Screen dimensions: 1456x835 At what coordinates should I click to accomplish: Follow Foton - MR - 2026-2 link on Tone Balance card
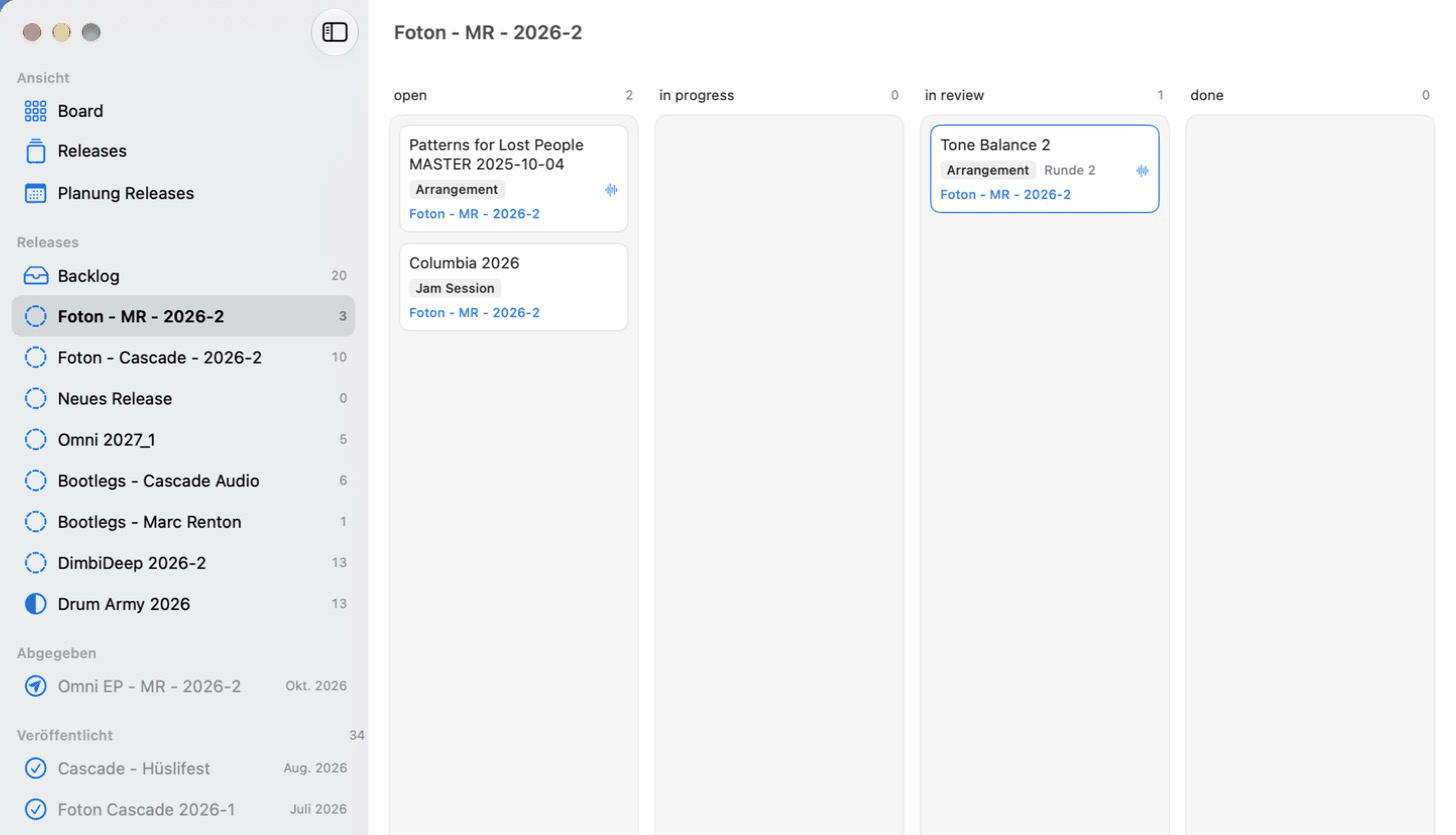click(x=1005, y=195)
